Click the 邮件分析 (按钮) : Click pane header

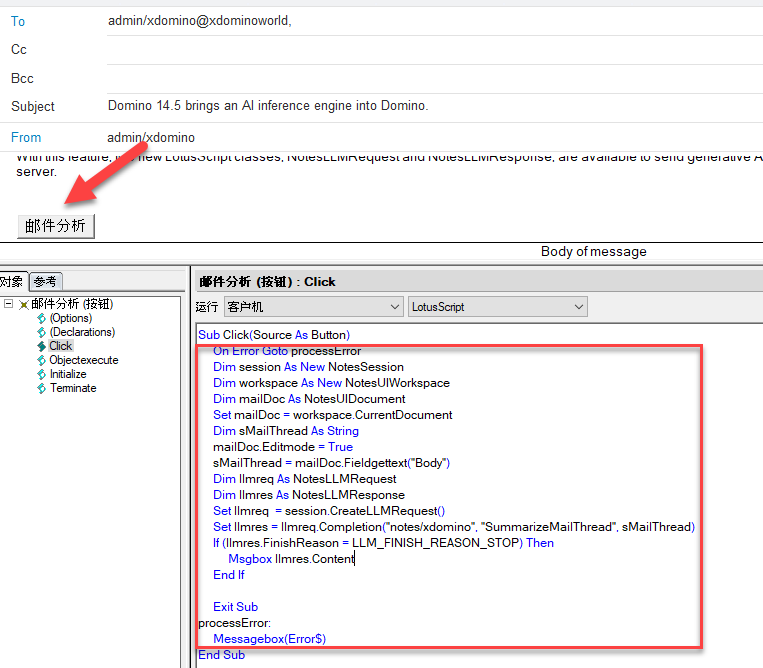click(x=267, y=282)
